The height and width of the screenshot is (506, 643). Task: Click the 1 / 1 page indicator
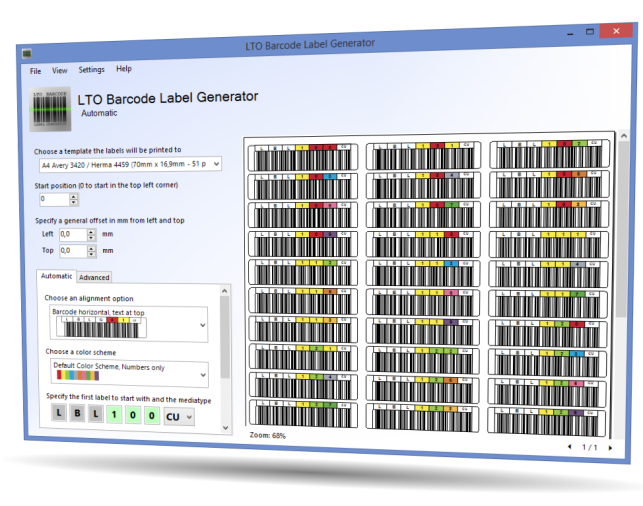point(590,447)
